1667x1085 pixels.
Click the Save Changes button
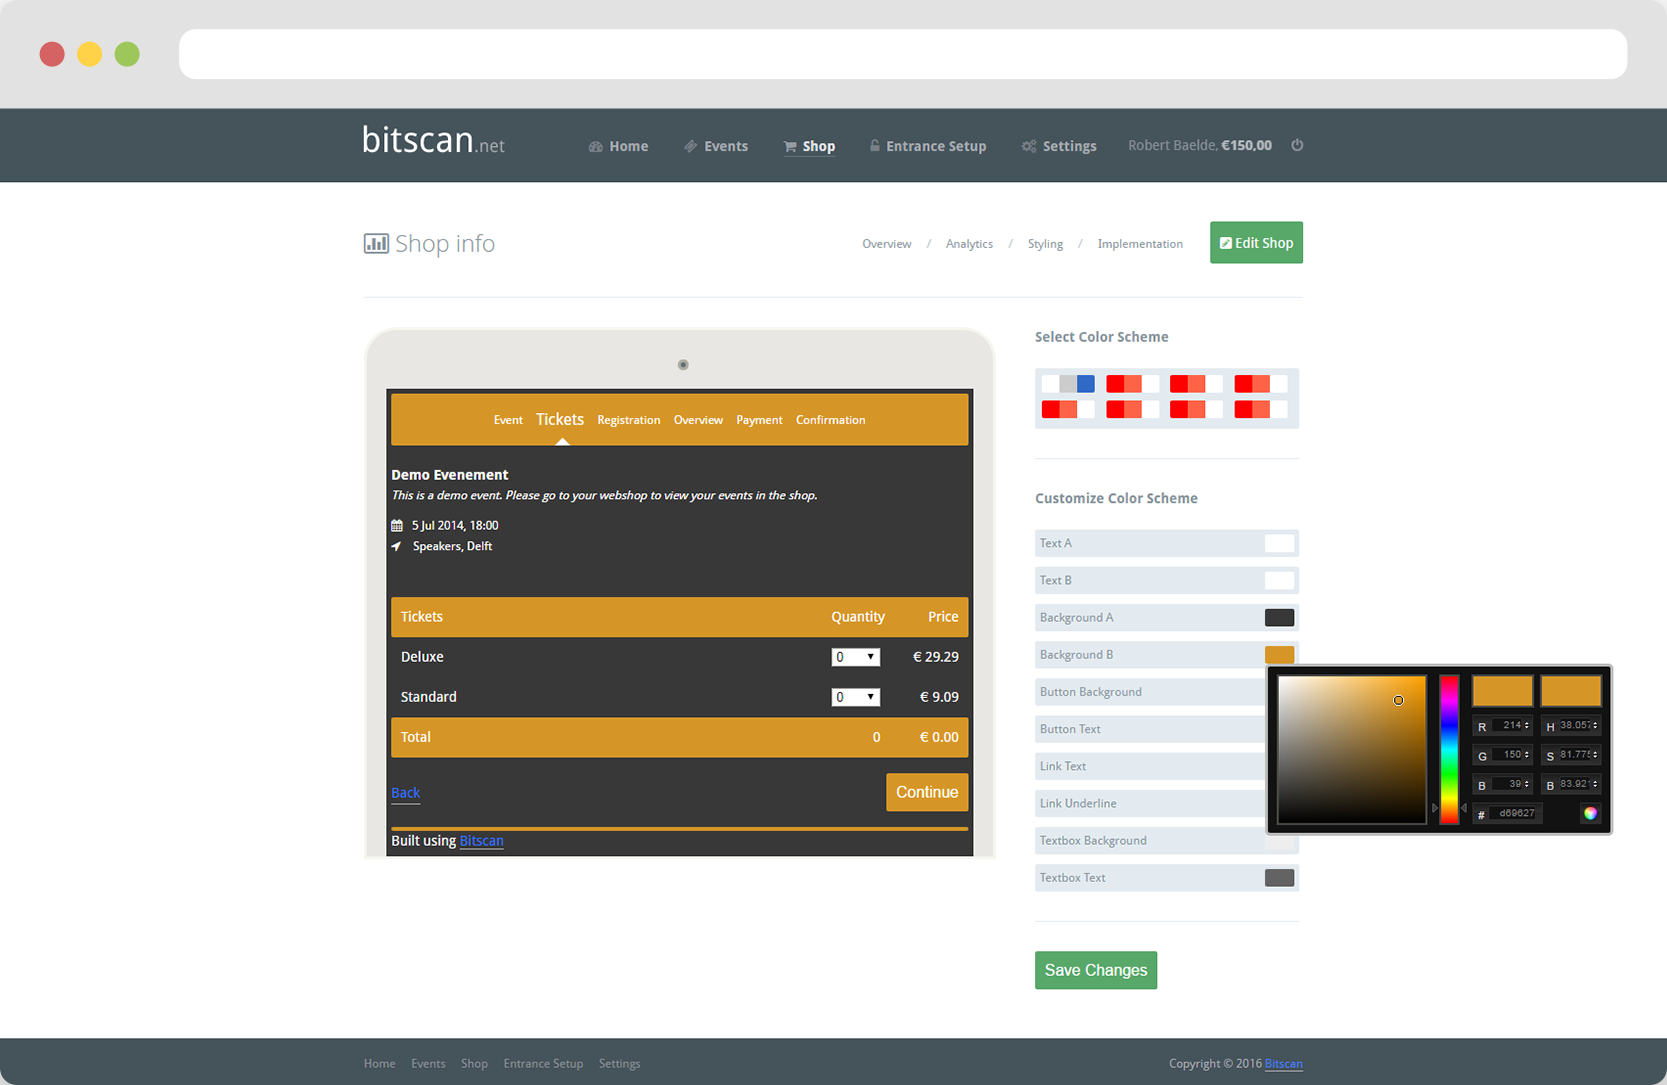tap(1095, 970)
